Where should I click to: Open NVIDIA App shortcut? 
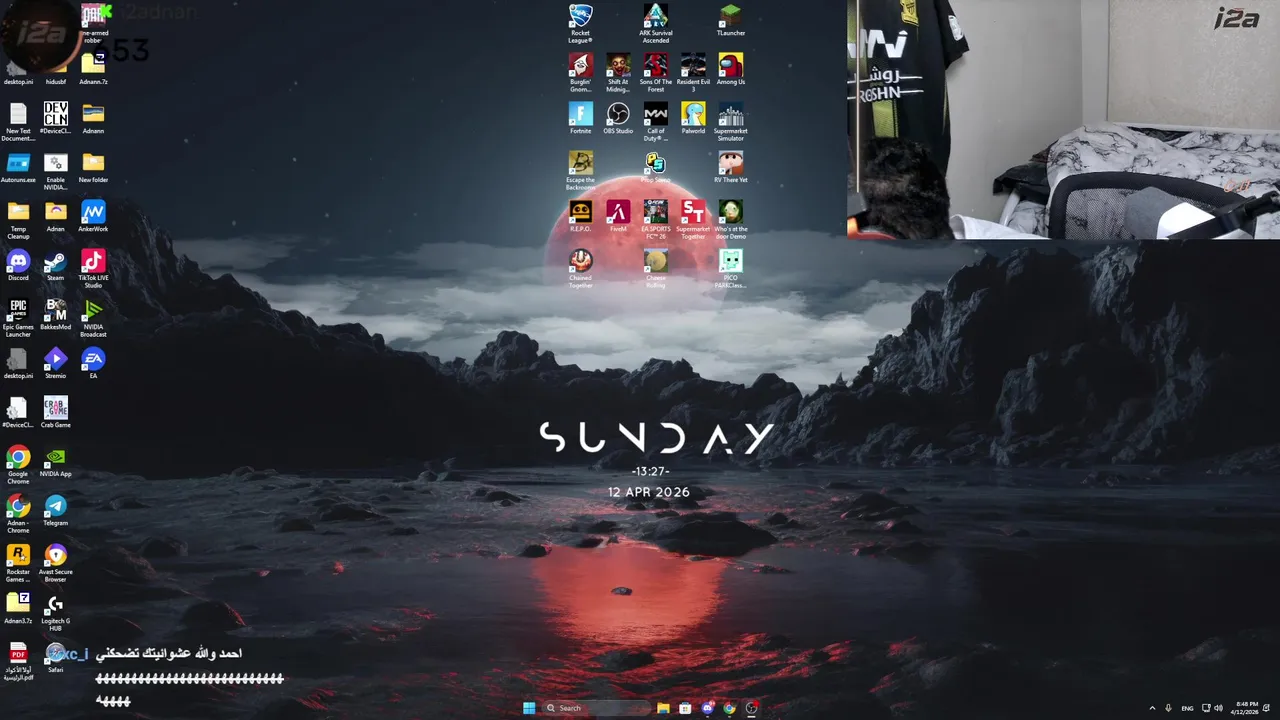[x=55, y=461]
